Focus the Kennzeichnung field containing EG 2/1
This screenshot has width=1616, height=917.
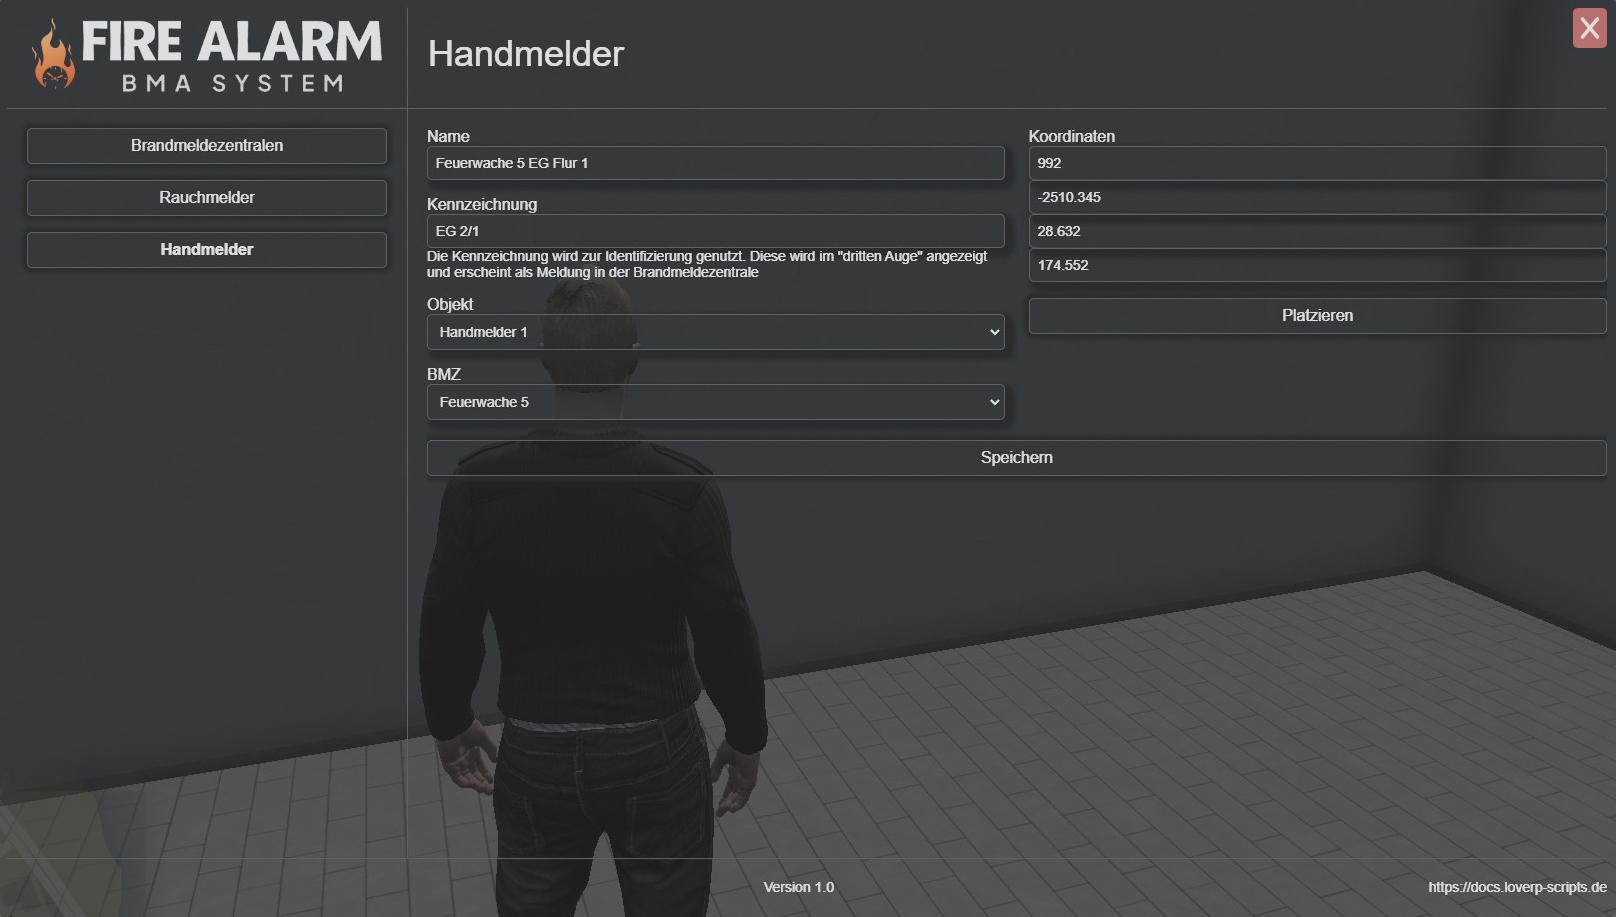pyautogui.click(x=715, y=231)
